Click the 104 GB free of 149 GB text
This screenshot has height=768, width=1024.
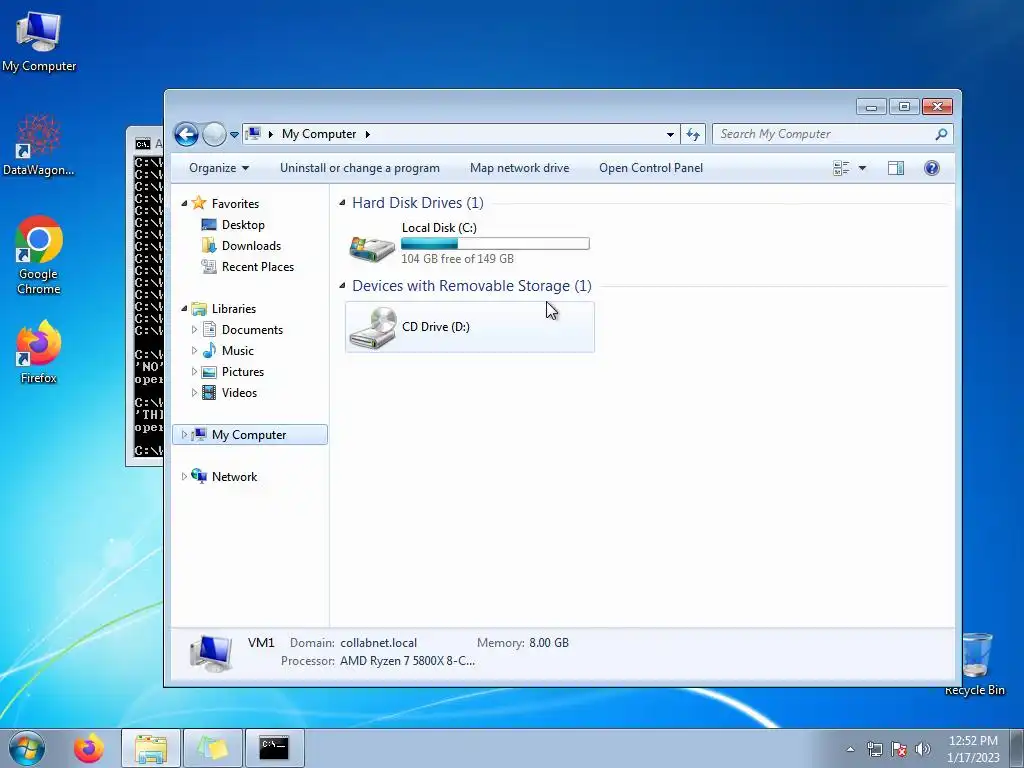457,259
